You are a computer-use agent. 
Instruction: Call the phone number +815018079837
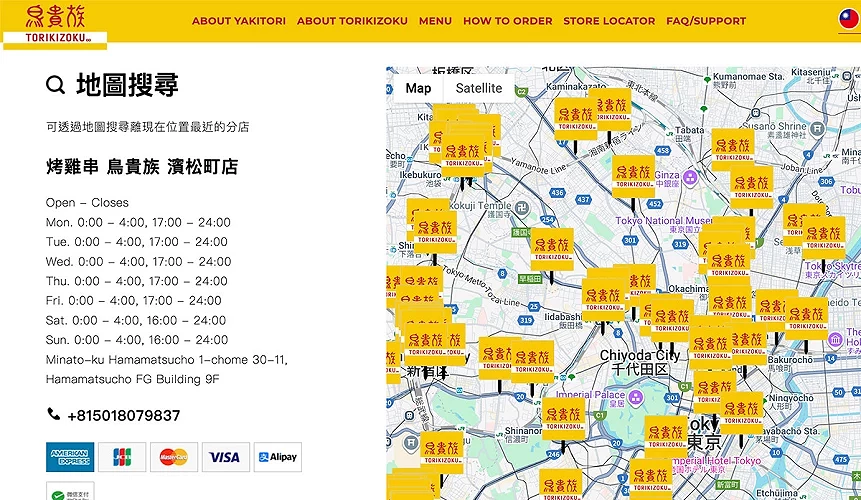tap(123, 415)
